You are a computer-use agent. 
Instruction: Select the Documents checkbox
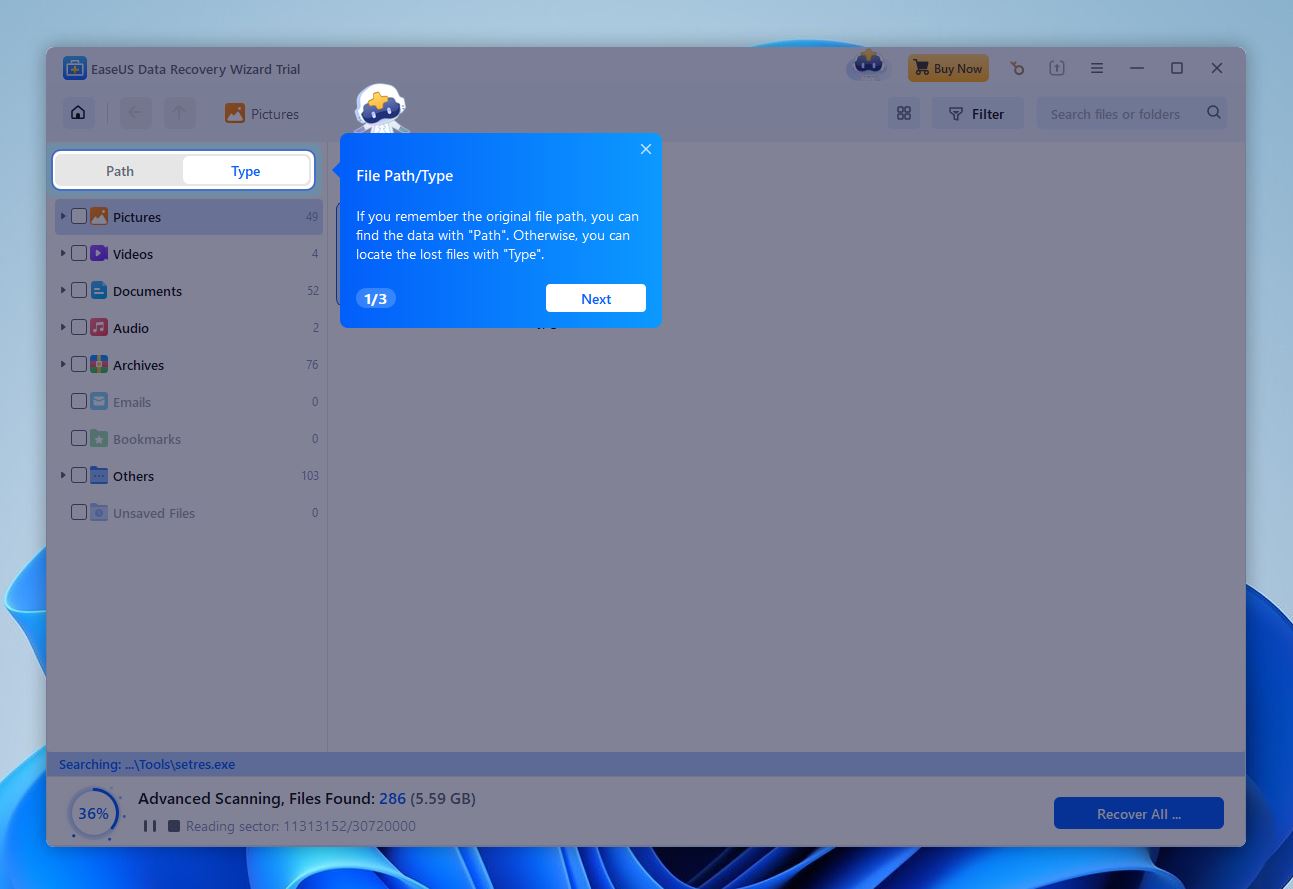coord(79,290)
